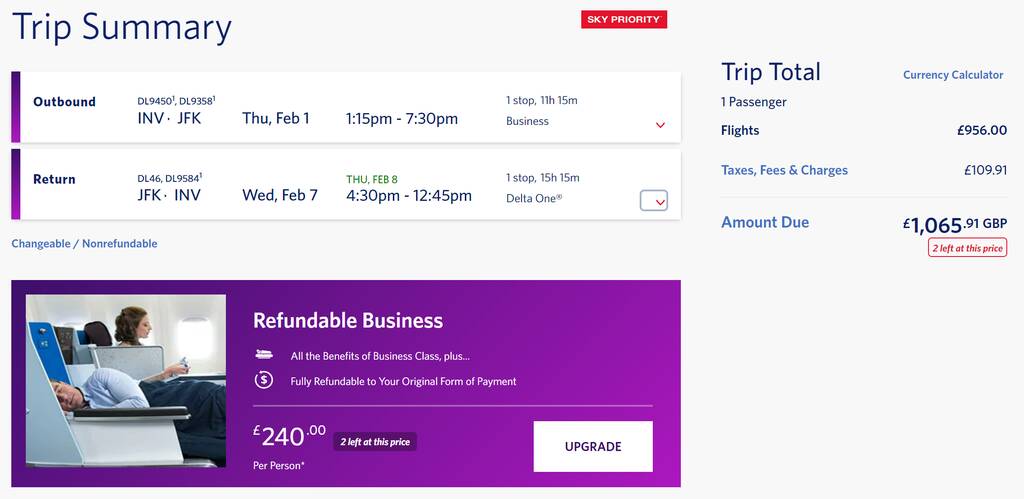1024x499 pixels.
Task: Click the Delta One cabin label
Action: click(x=534, y=199)
